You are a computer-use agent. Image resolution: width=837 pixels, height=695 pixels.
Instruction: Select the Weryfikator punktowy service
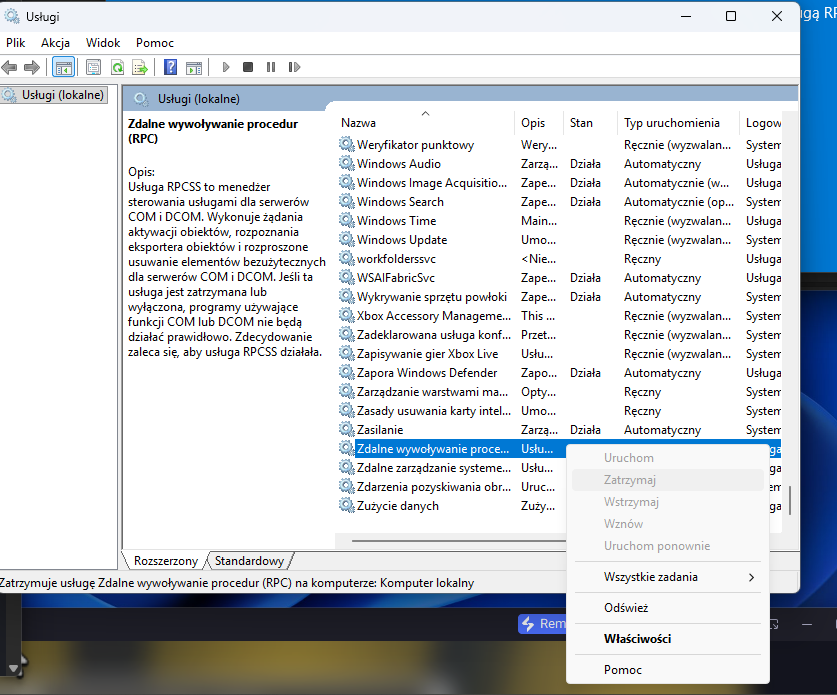coord(559,145)
